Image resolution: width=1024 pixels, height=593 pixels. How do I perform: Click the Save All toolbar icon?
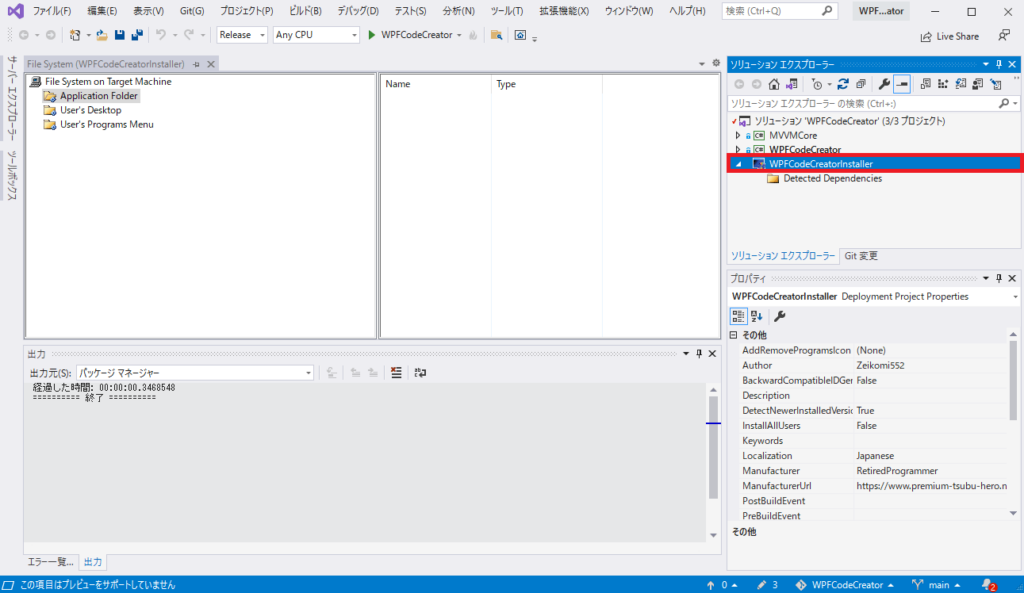137,35
